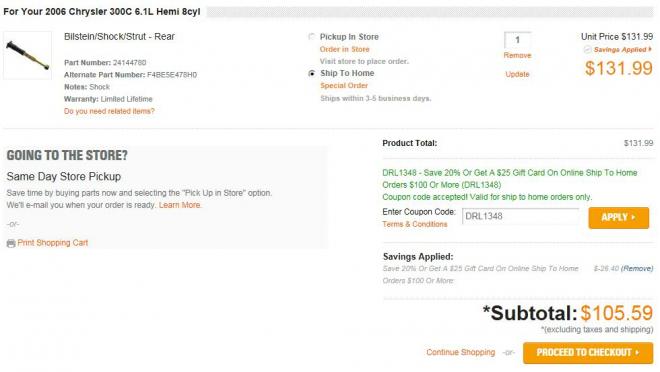Screen dimensions: 660x372
Task: Select the Ship To Home radio button
Action: coord(311,73)
